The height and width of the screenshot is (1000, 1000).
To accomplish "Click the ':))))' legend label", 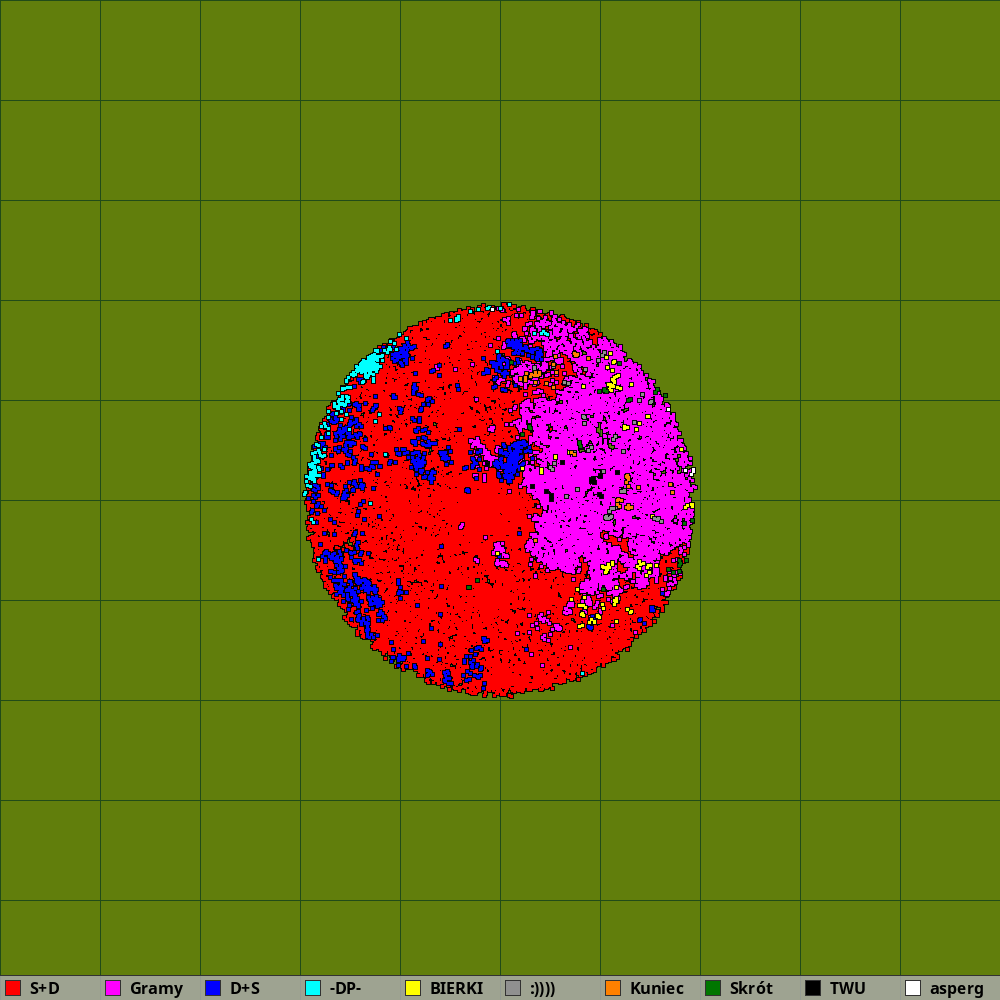I will pos(543,989).
